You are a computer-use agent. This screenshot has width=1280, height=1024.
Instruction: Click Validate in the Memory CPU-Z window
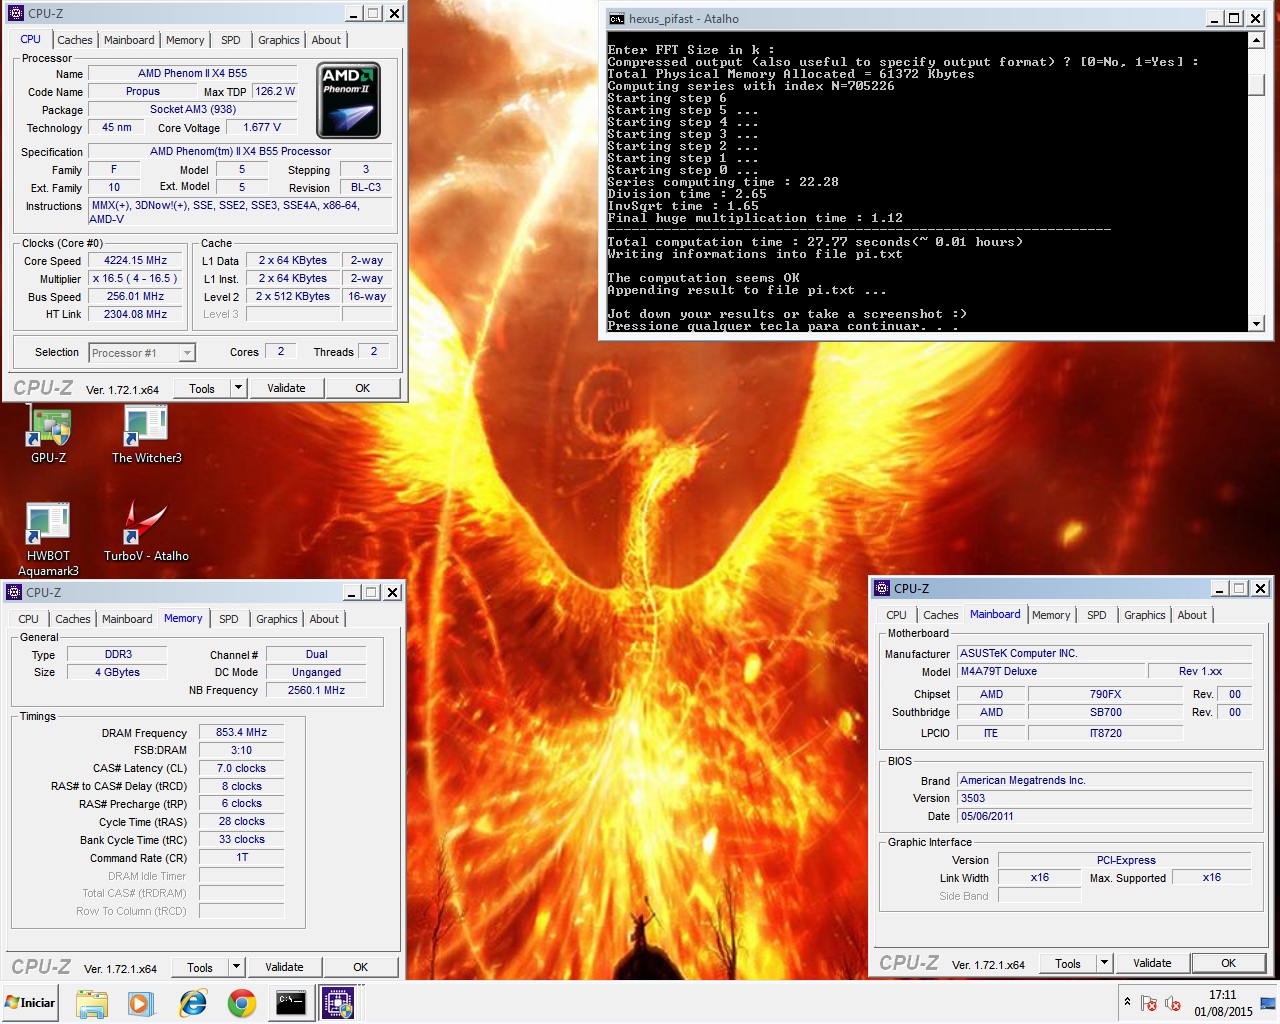[x=284, y=967]
